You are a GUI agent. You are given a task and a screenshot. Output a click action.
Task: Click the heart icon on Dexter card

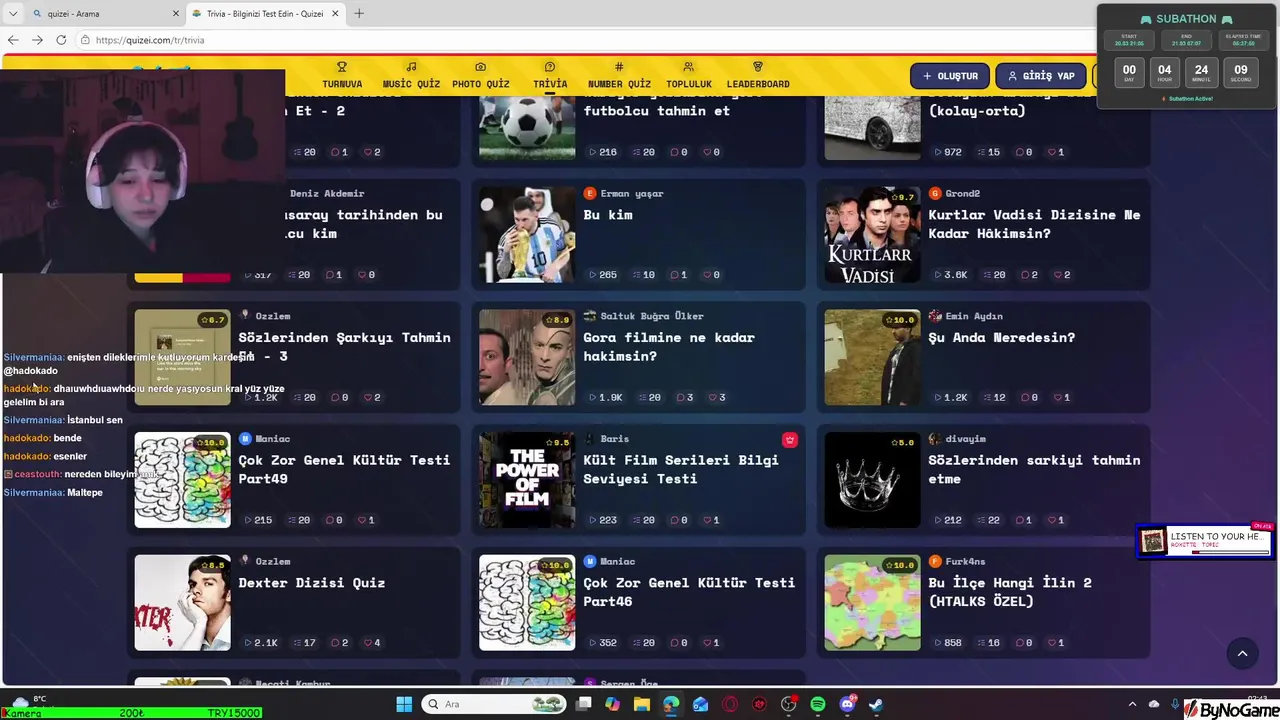pyautogui.click(x=366, y=642)
